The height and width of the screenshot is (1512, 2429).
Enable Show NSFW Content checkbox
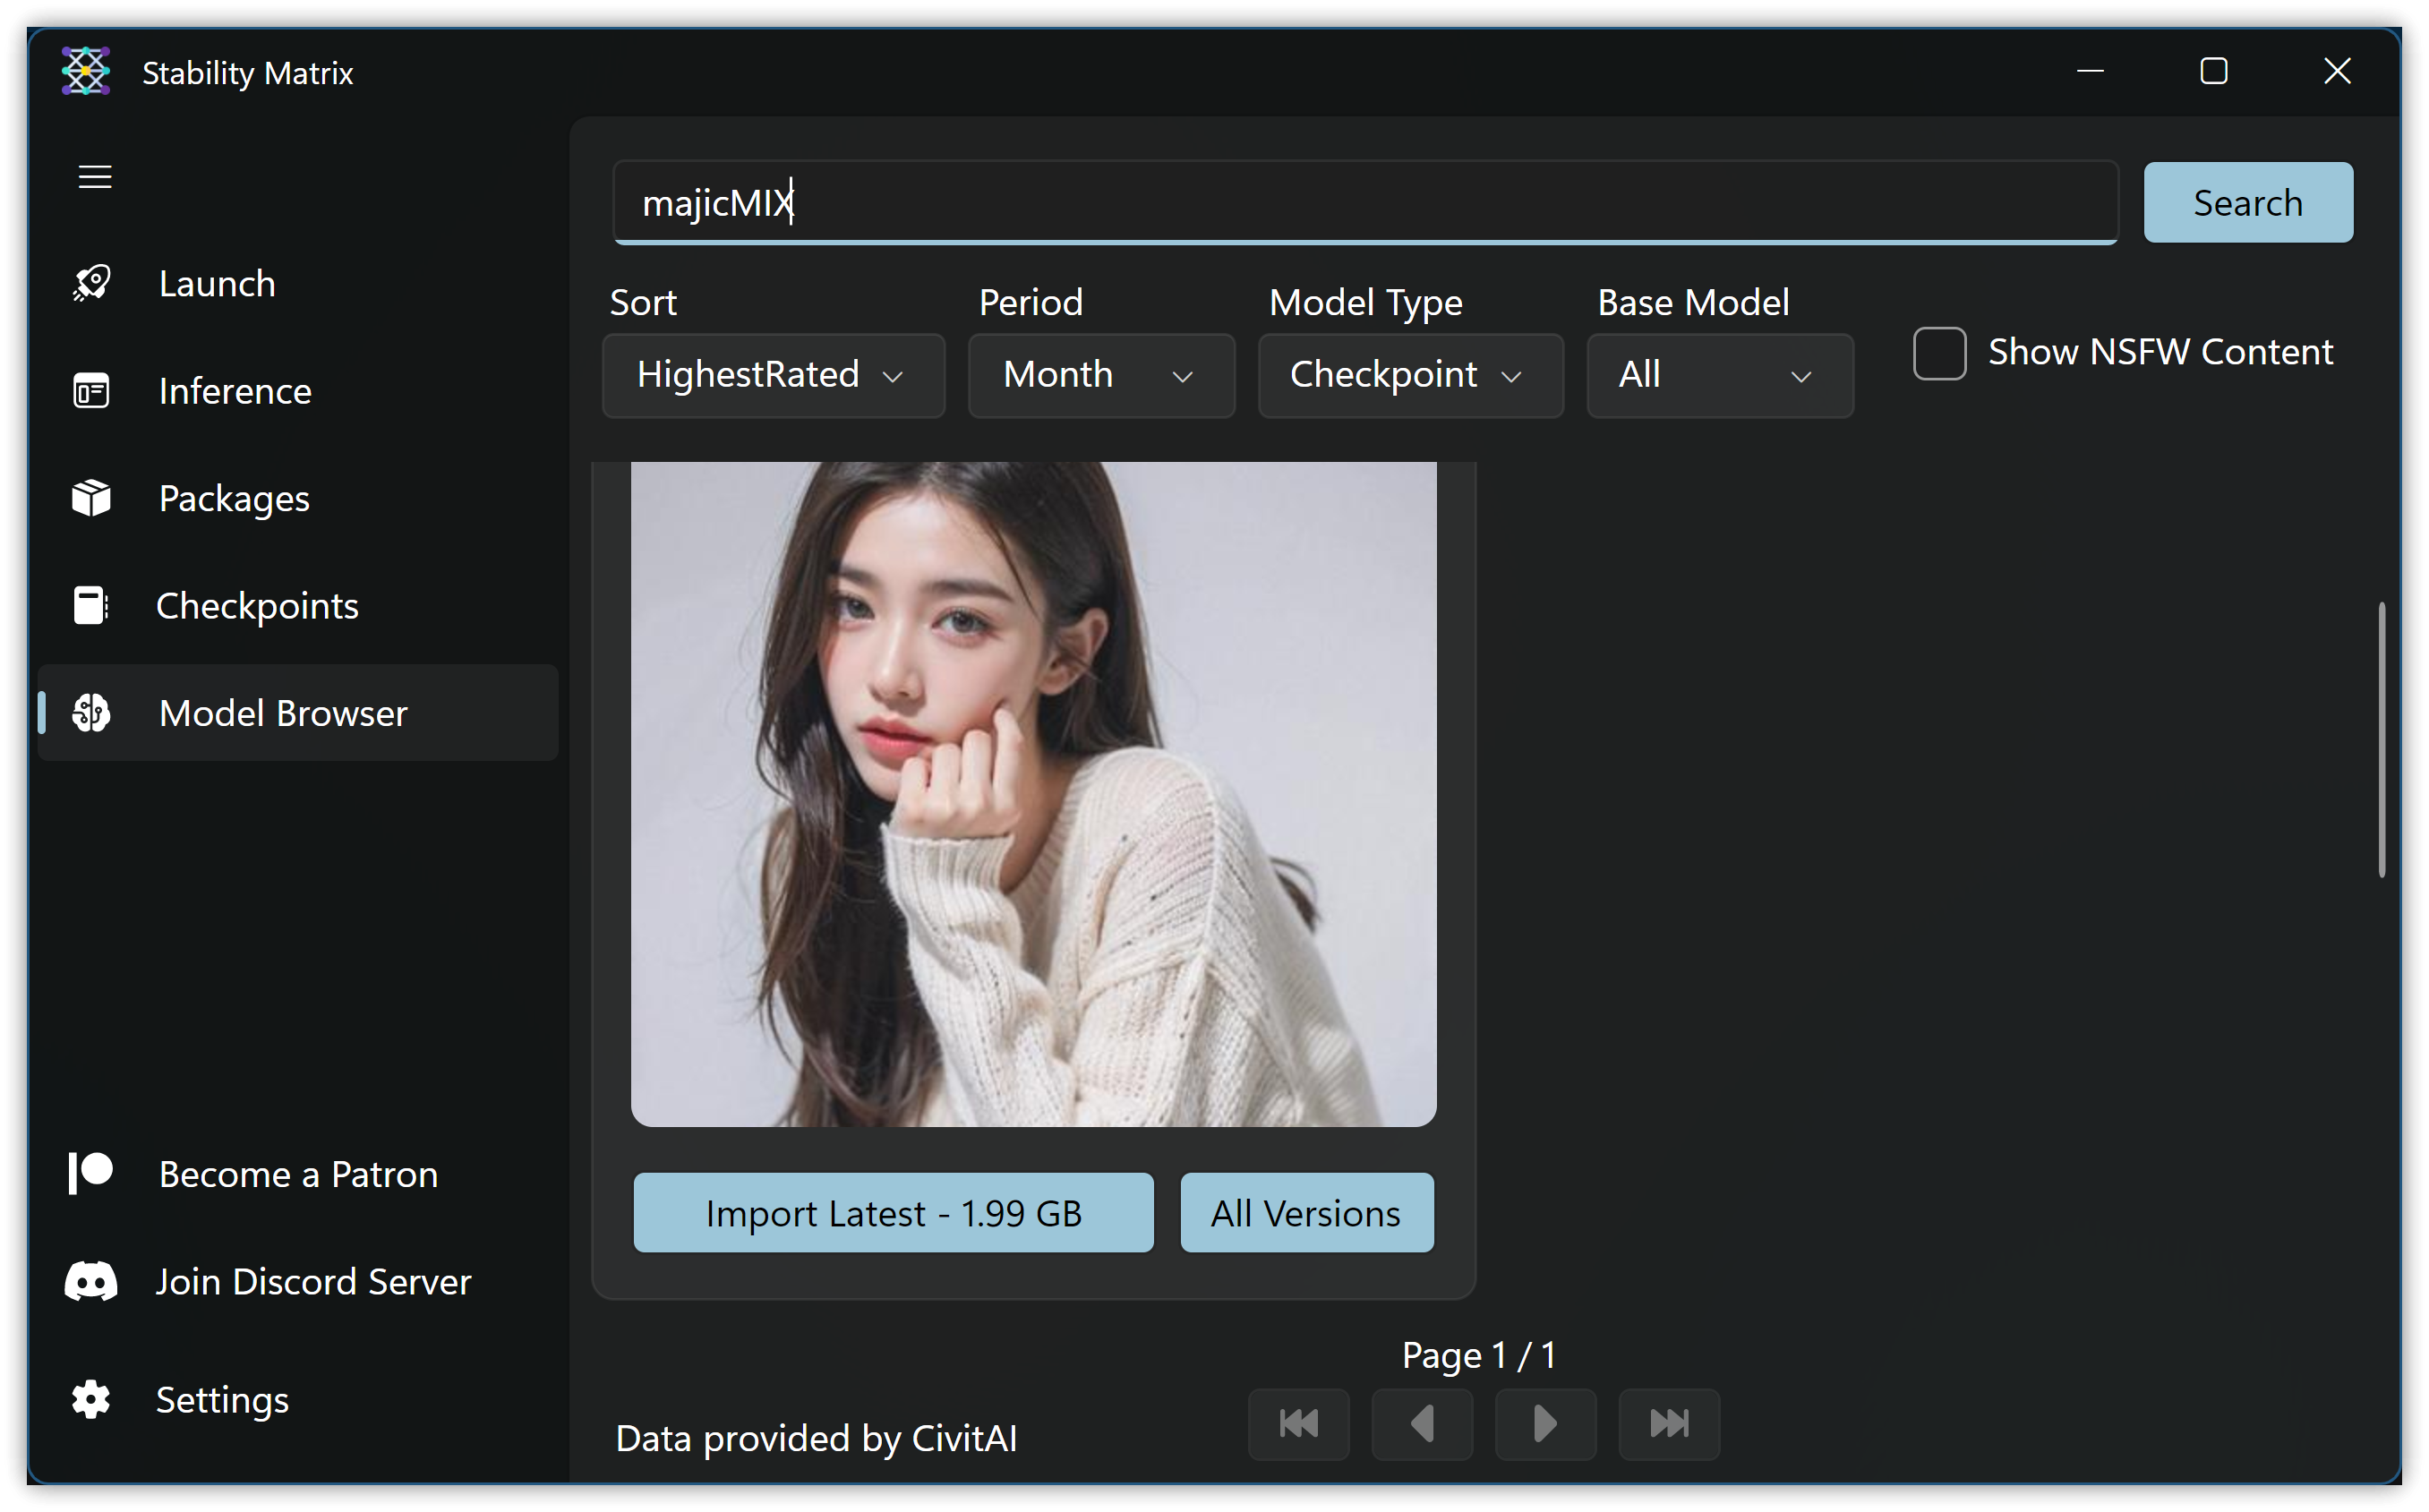[x=1938, y=353]
